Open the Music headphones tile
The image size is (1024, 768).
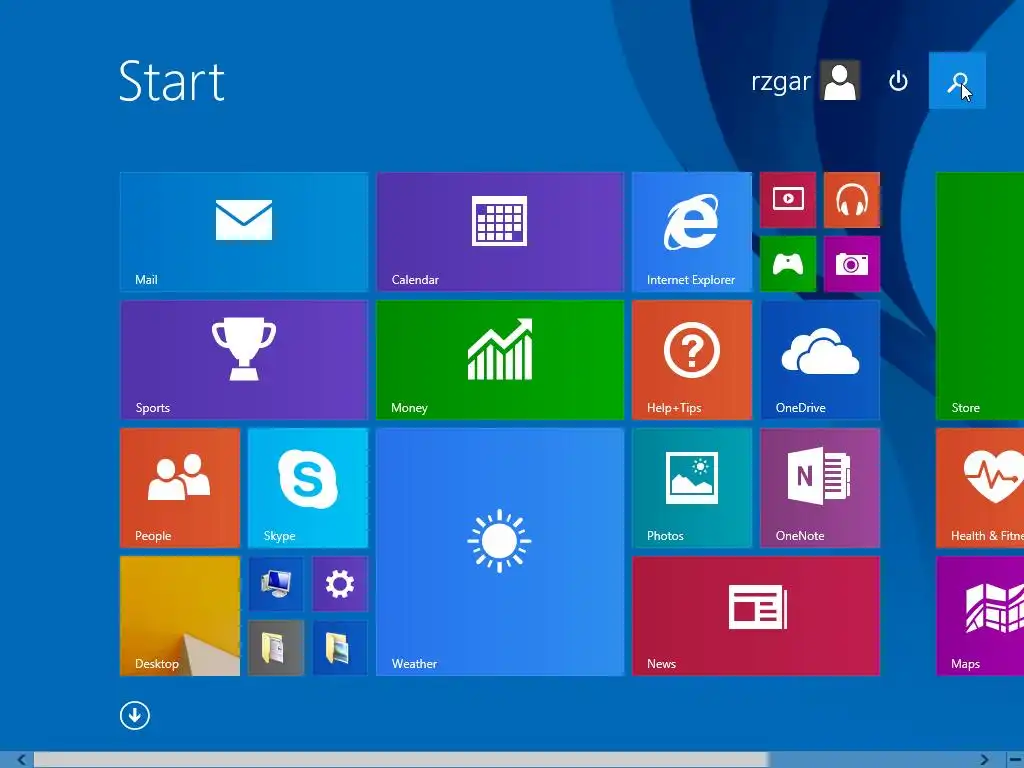click(852, 200)
